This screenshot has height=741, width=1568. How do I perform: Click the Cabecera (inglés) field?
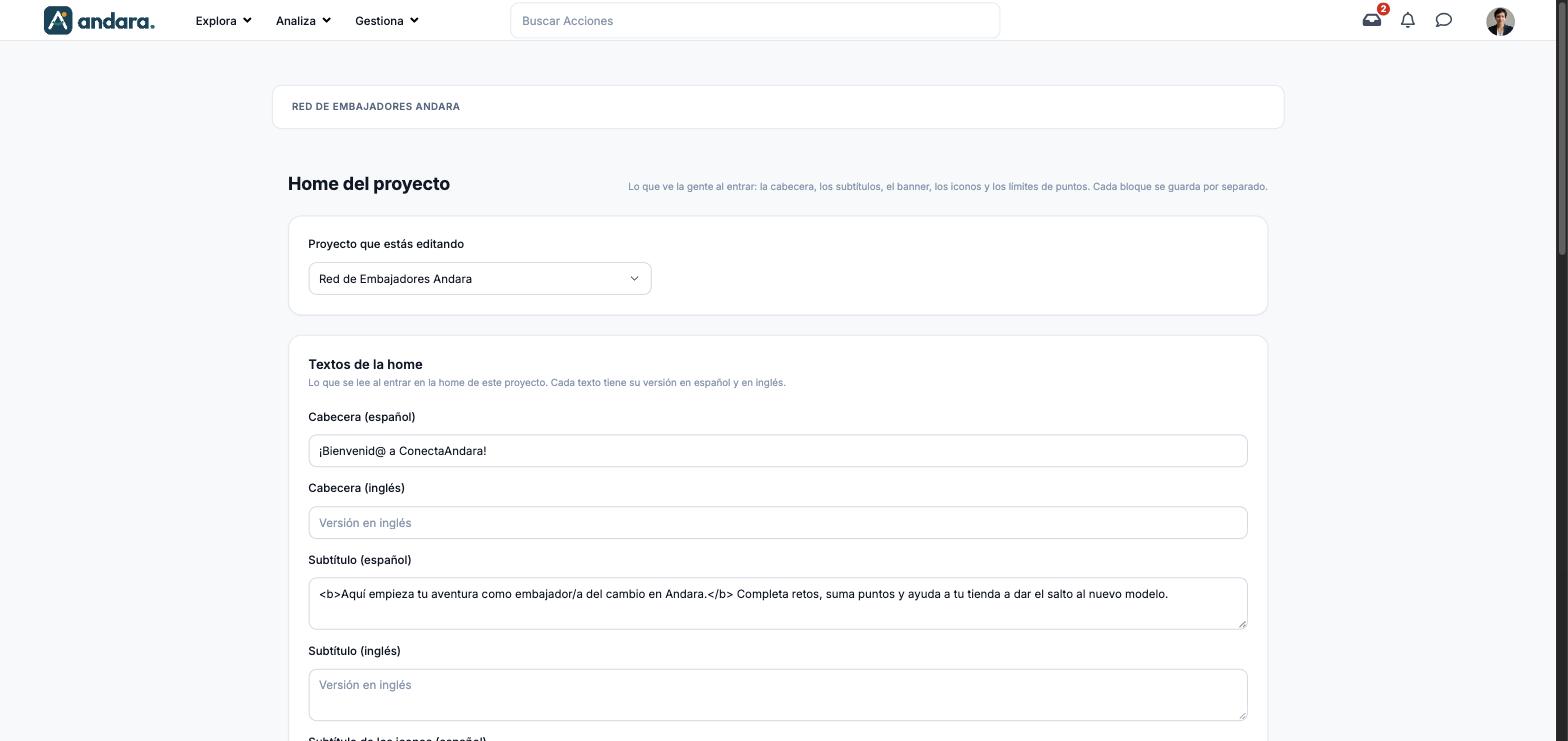(x=778, y=523)
